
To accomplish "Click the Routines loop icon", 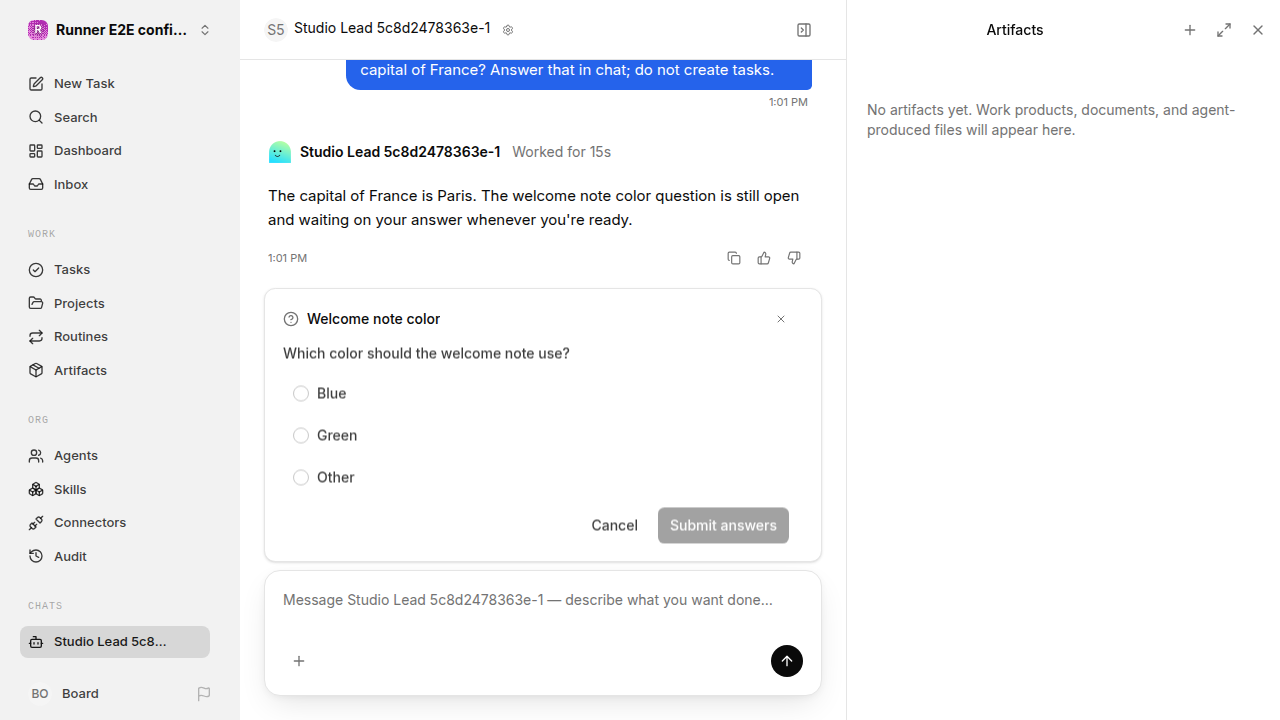I will (36, 337).
